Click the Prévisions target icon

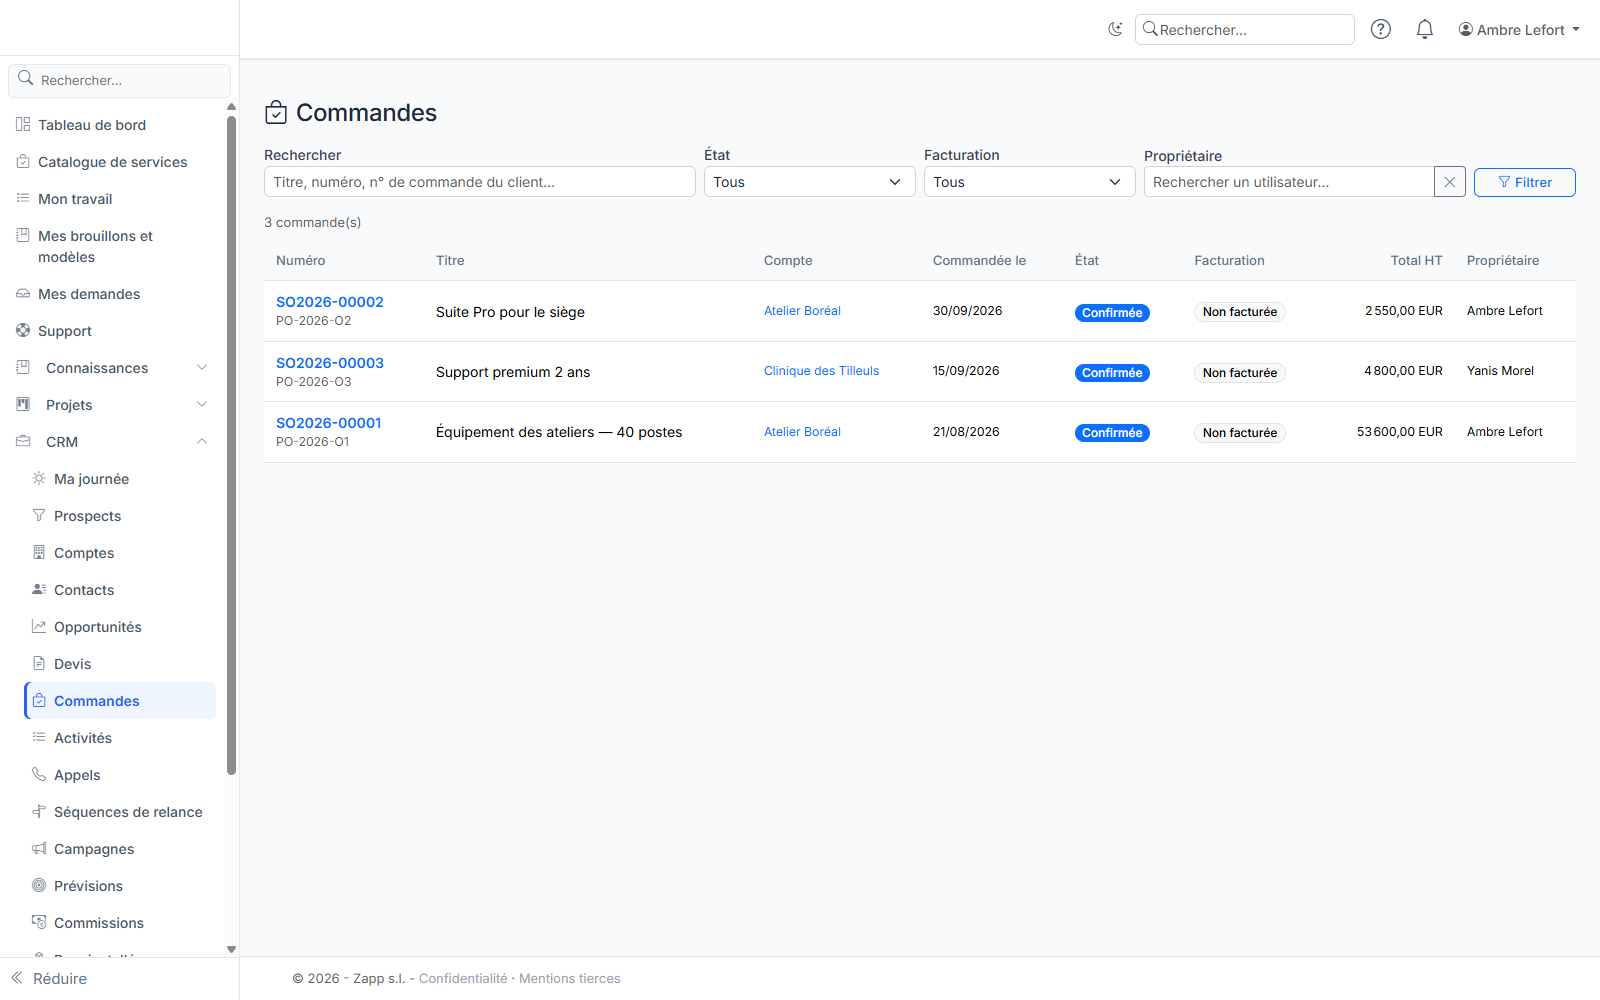click(39, 885)
